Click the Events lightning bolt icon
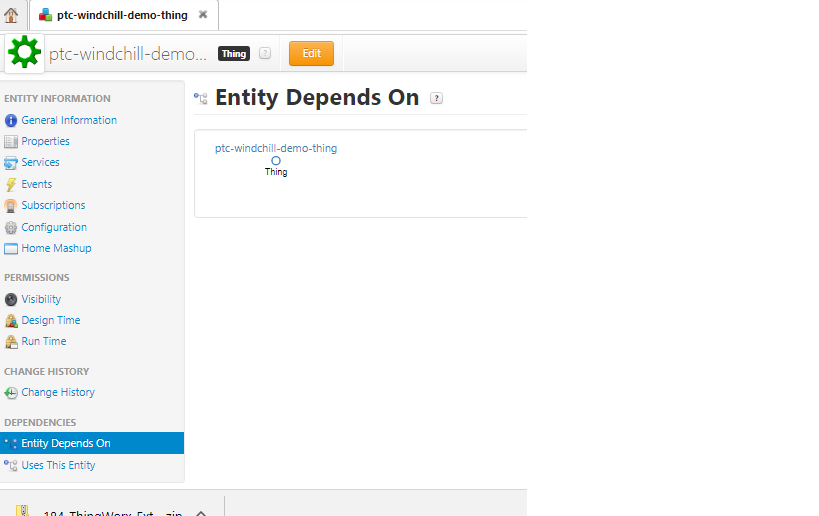 click(10, 184)
